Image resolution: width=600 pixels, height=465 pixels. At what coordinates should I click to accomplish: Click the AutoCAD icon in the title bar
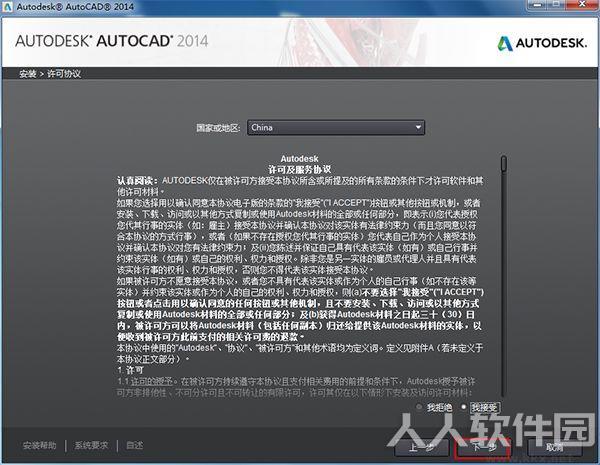[8, 7]
